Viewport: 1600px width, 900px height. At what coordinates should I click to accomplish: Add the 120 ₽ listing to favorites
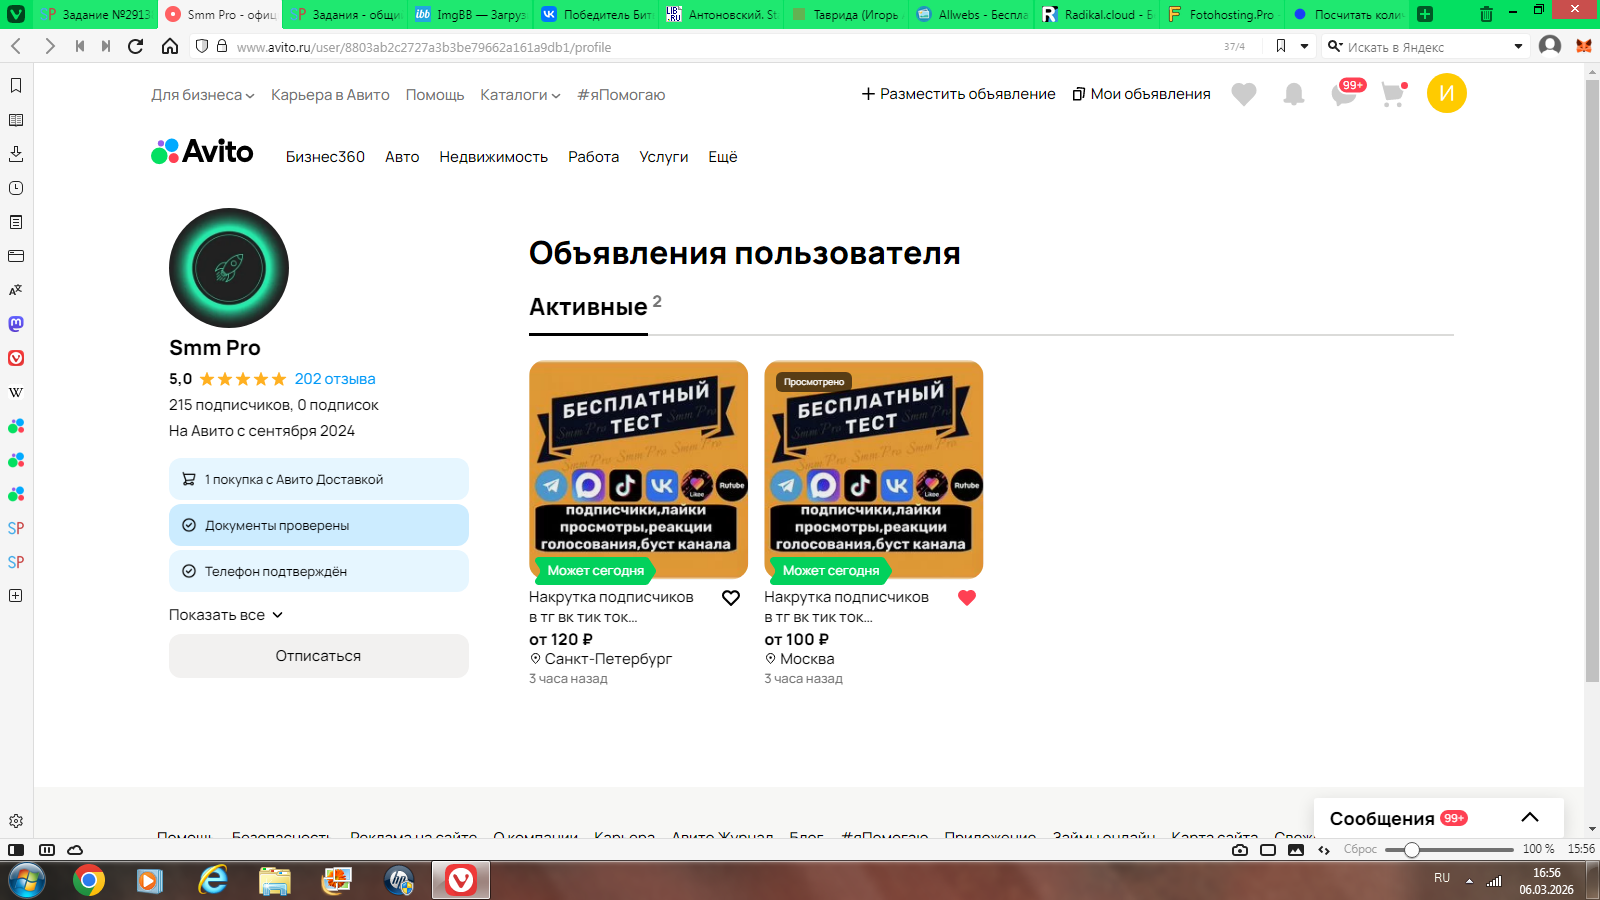(x=731, y=598)
